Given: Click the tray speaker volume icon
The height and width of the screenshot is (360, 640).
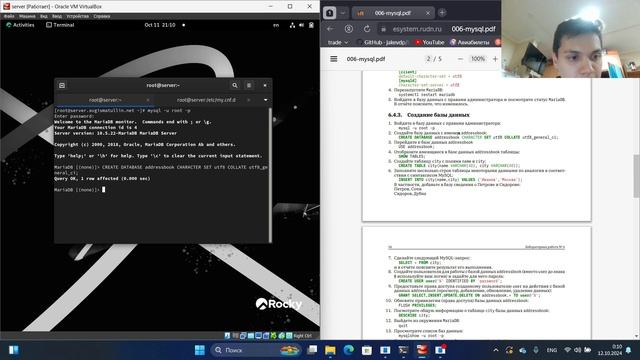Looking at the screenshot, I should tap(577, 350).
